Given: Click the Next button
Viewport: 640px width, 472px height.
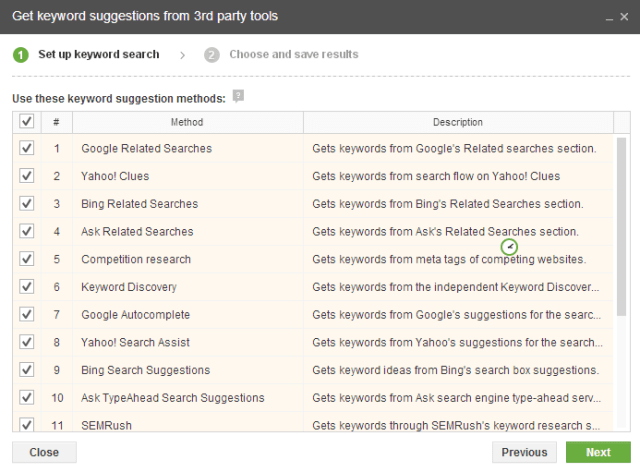Looking at the screenshot, I should click(598, 452).
